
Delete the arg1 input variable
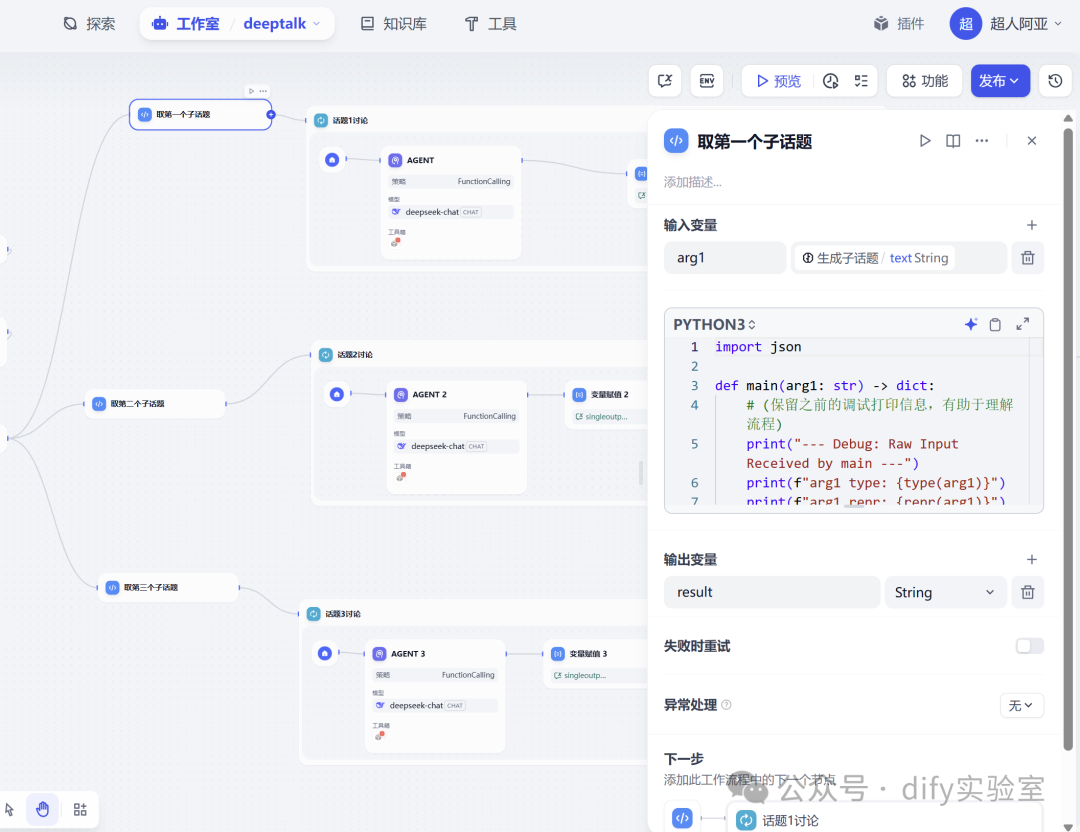(x=1027, y=258)
